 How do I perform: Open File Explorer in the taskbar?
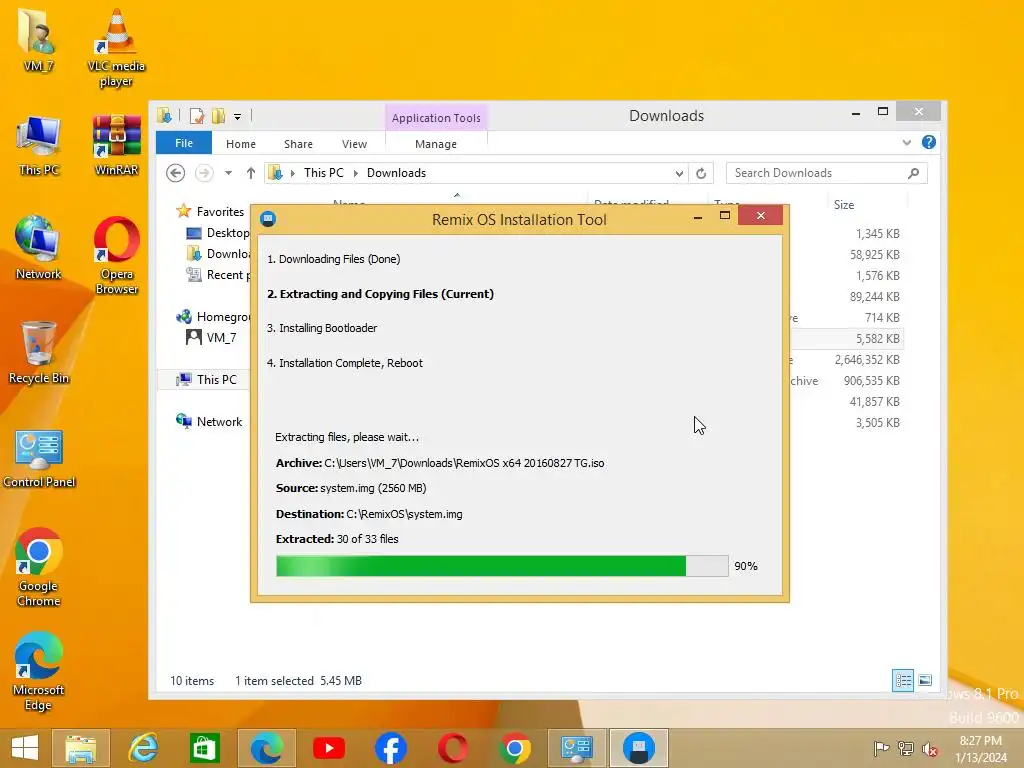pyautogui.click(x=80, y=748)
